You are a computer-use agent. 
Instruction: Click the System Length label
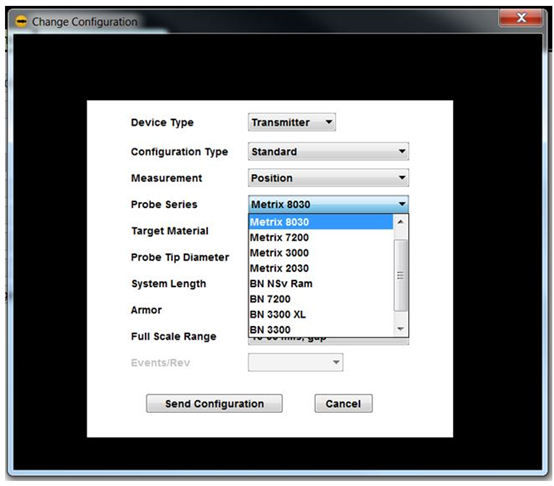click(169, 284)
